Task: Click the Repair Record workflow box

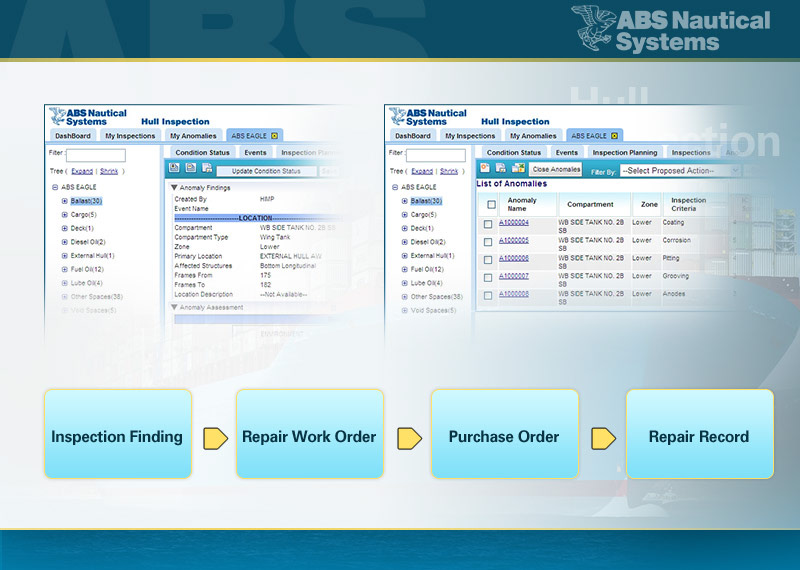Action: click(699, 434)
